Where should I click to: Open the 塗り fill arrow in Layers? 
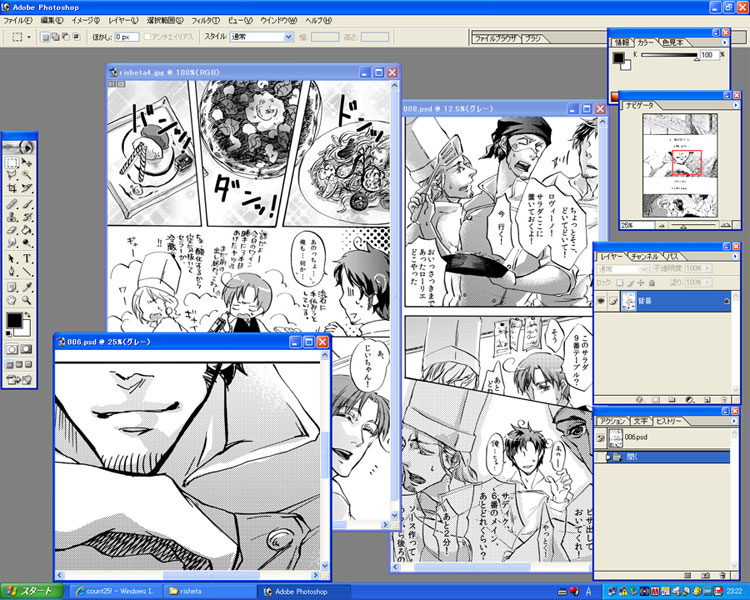[x=707, y=283]
